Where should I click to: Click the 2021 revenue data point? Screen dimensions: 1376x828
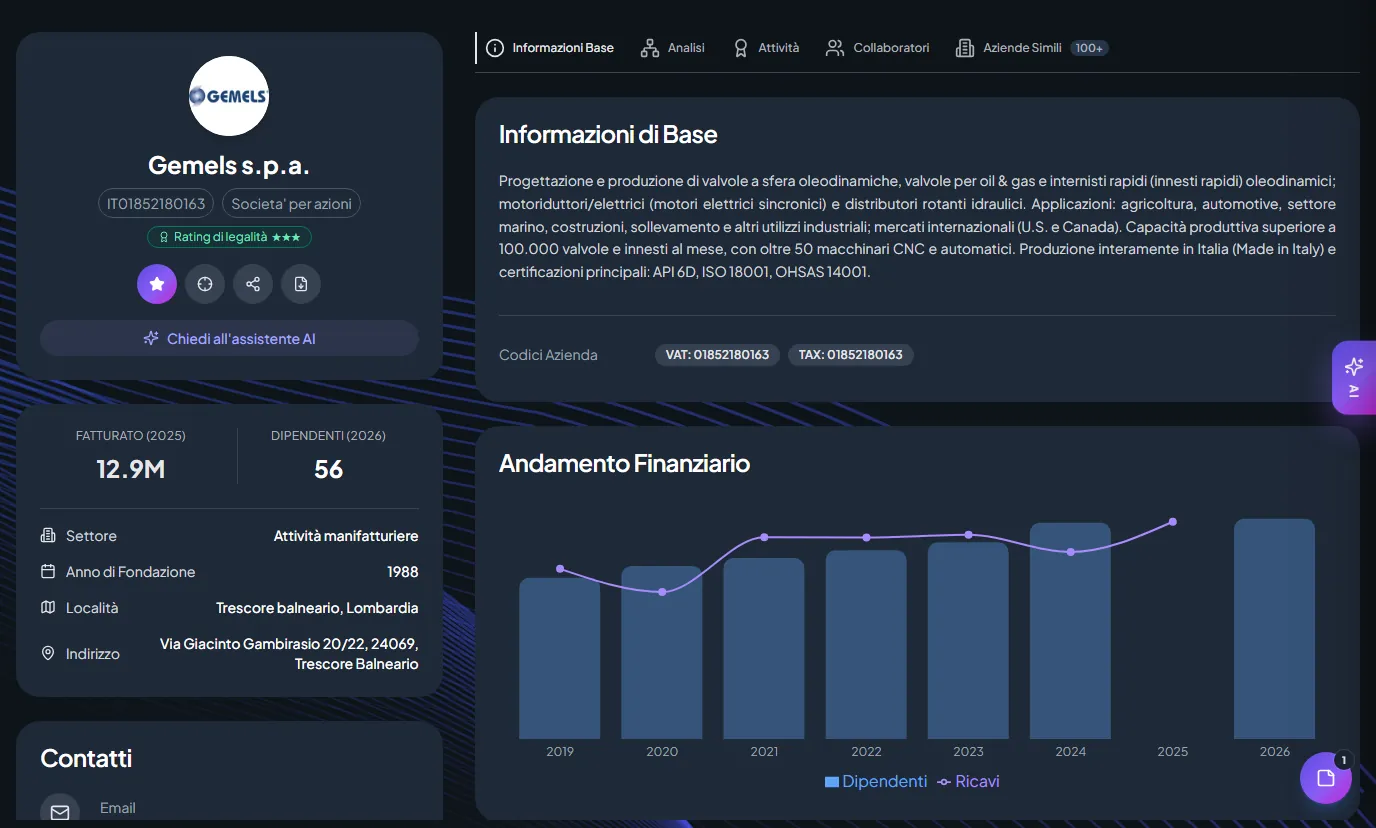click(x=764, y=537)
